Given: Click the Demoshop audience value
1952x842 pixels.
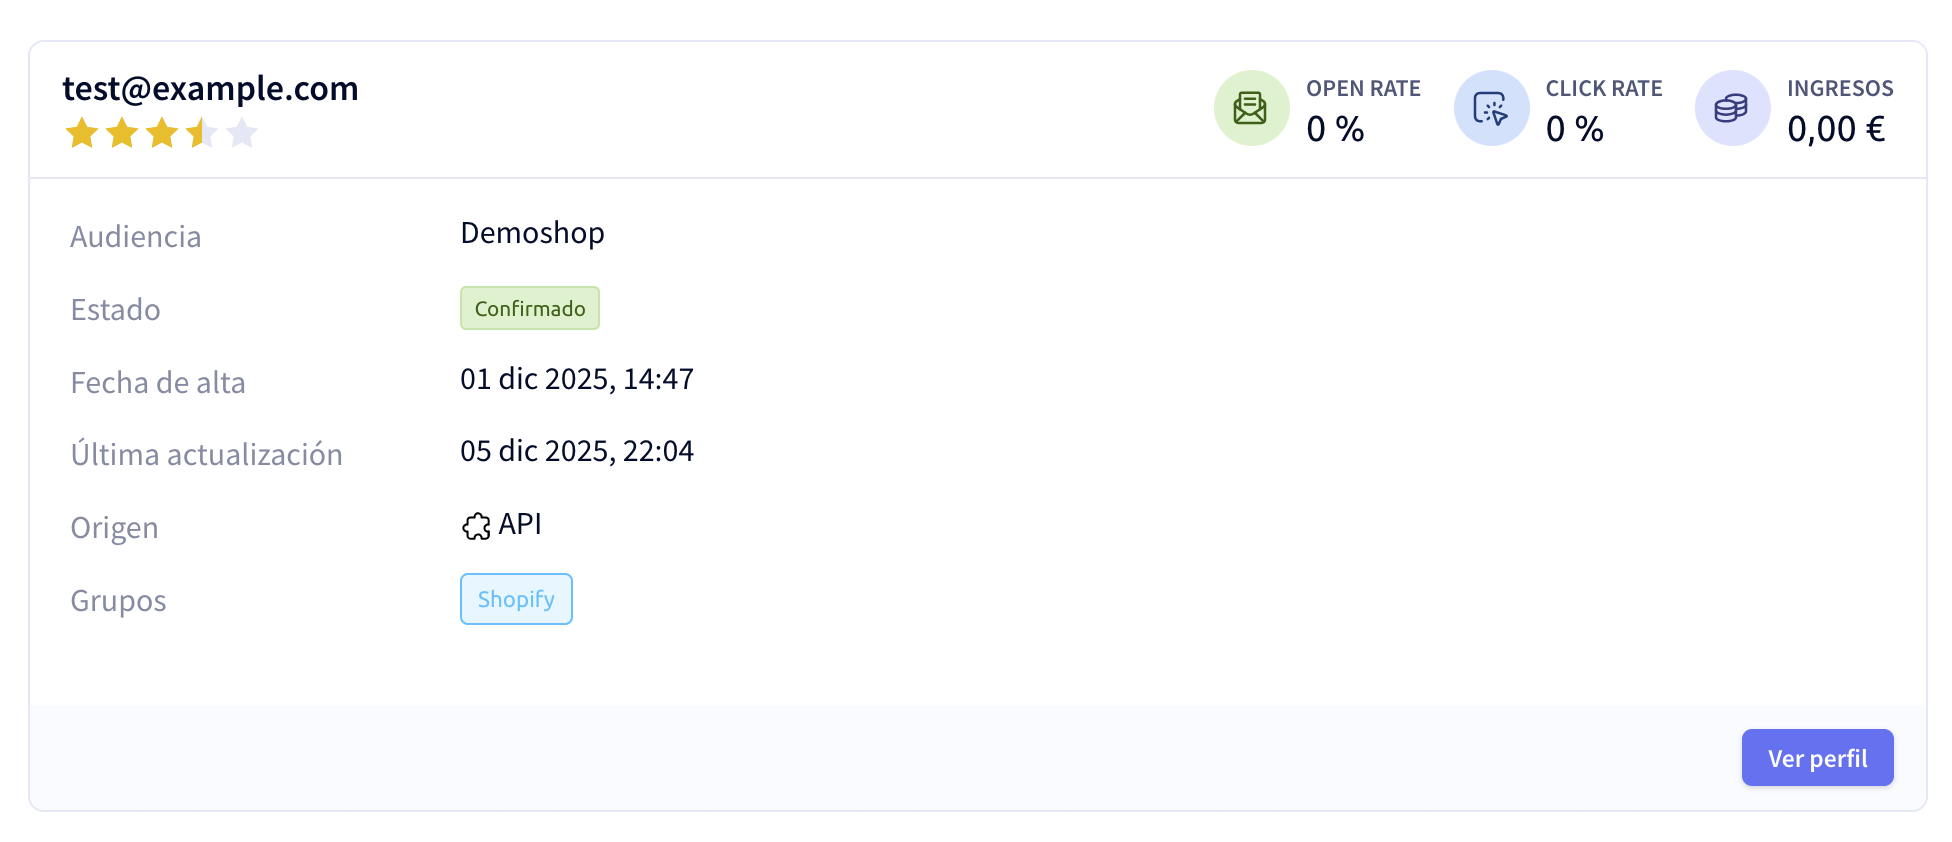Looking at the screenshot, I should pyautogui.click(x=532, y=233).
